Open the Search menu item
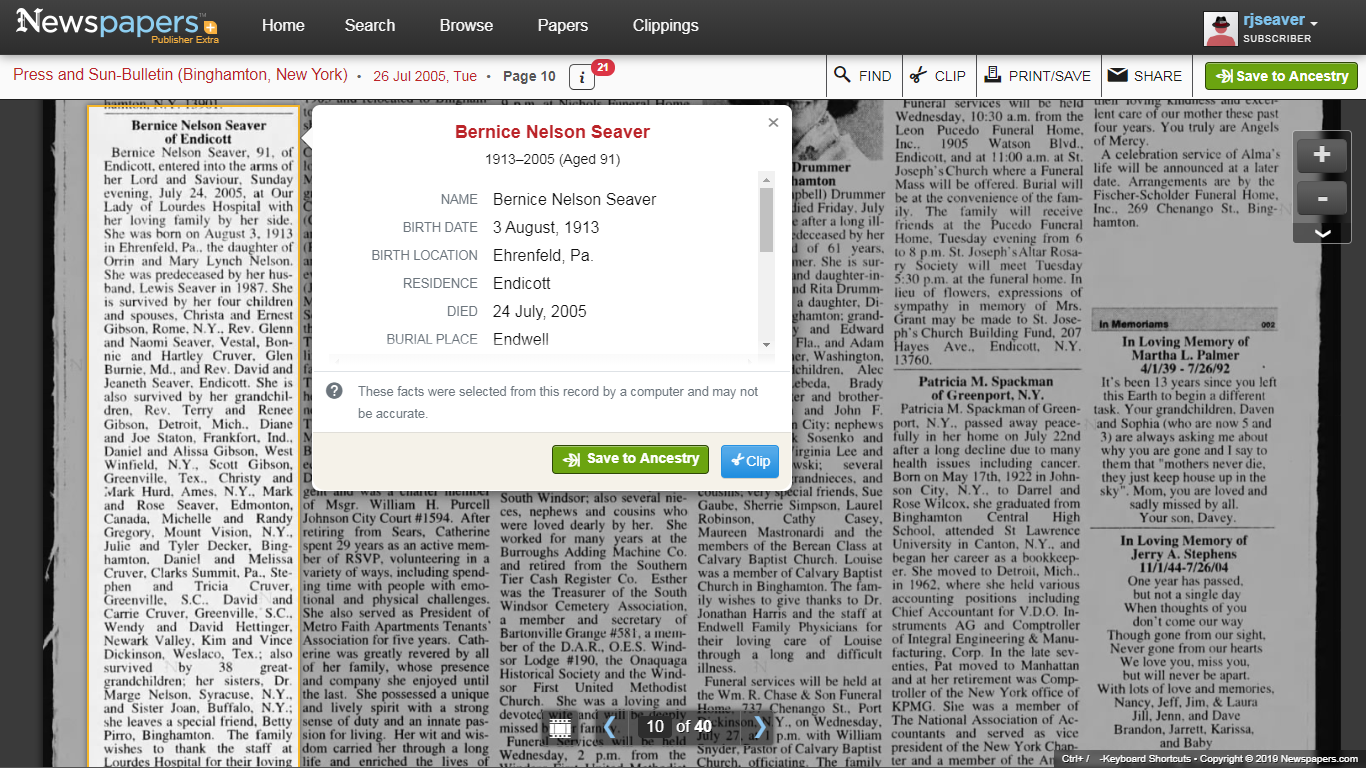1366x768 pixels. [370, 25]
